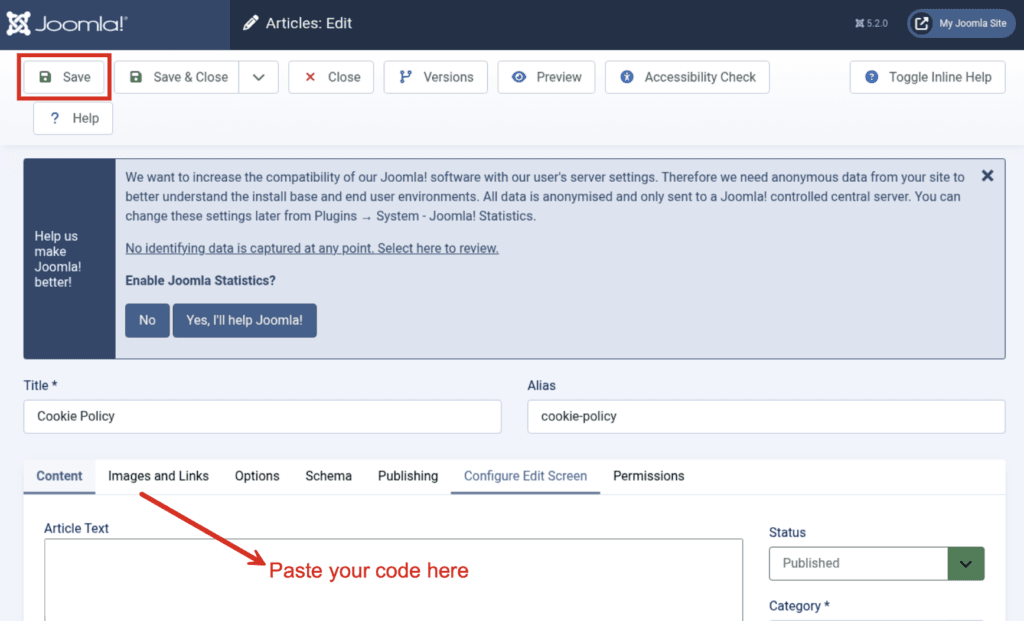The image size is (1024, 621).
Task: Click the Joomla version 5.2.0 indicator
Action: pyautogui.click(x=871, y=24)
